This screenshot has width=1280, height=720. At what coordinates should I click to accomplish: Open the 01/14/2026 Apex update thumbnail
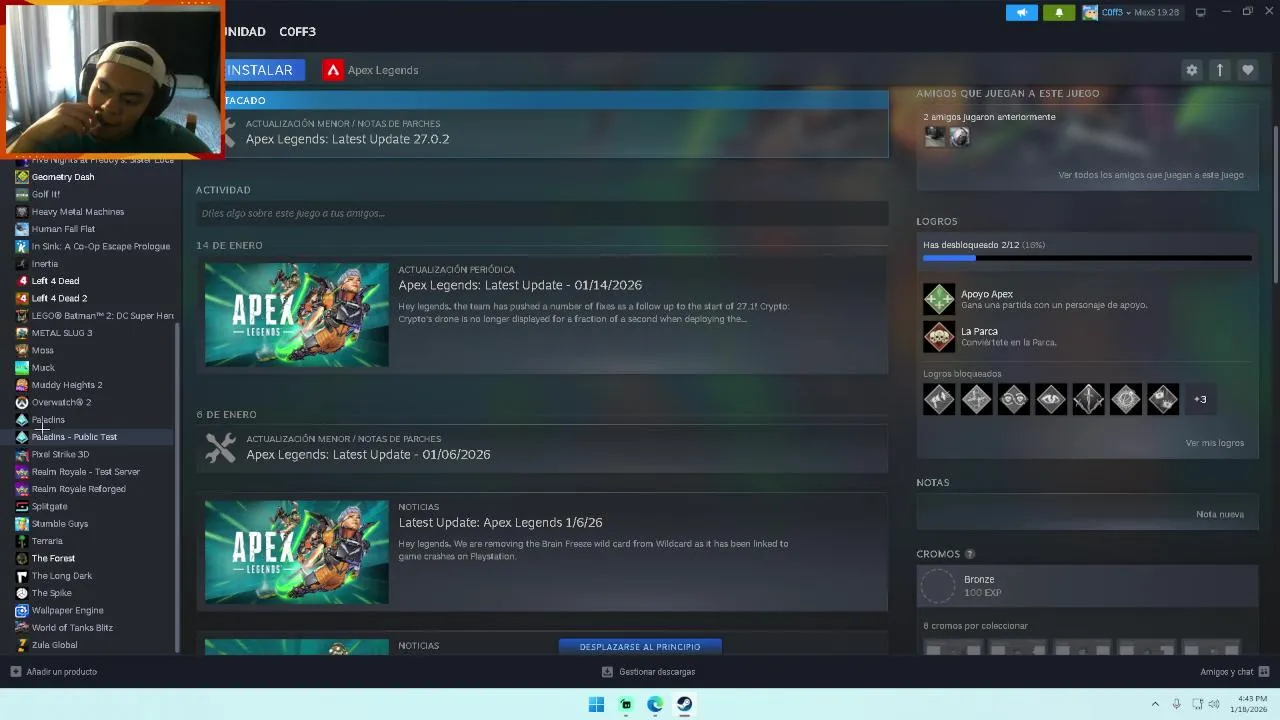tap(296, 314)
